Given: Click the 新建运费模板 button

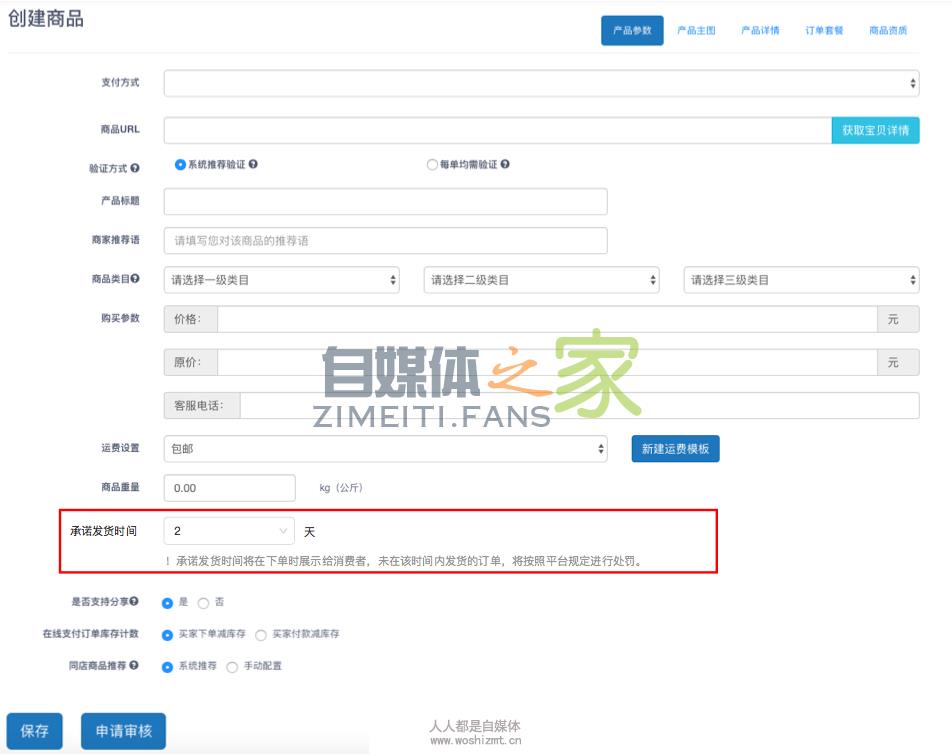Looking at the screenshot, I should 675,449.
